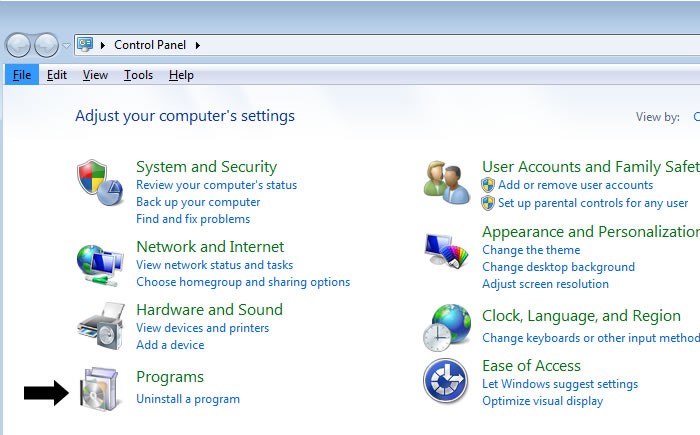Screen dimensions: 700x435
Task: Click the Appearance and Personalization monitor icon
Action: click(x=446, y=251)
